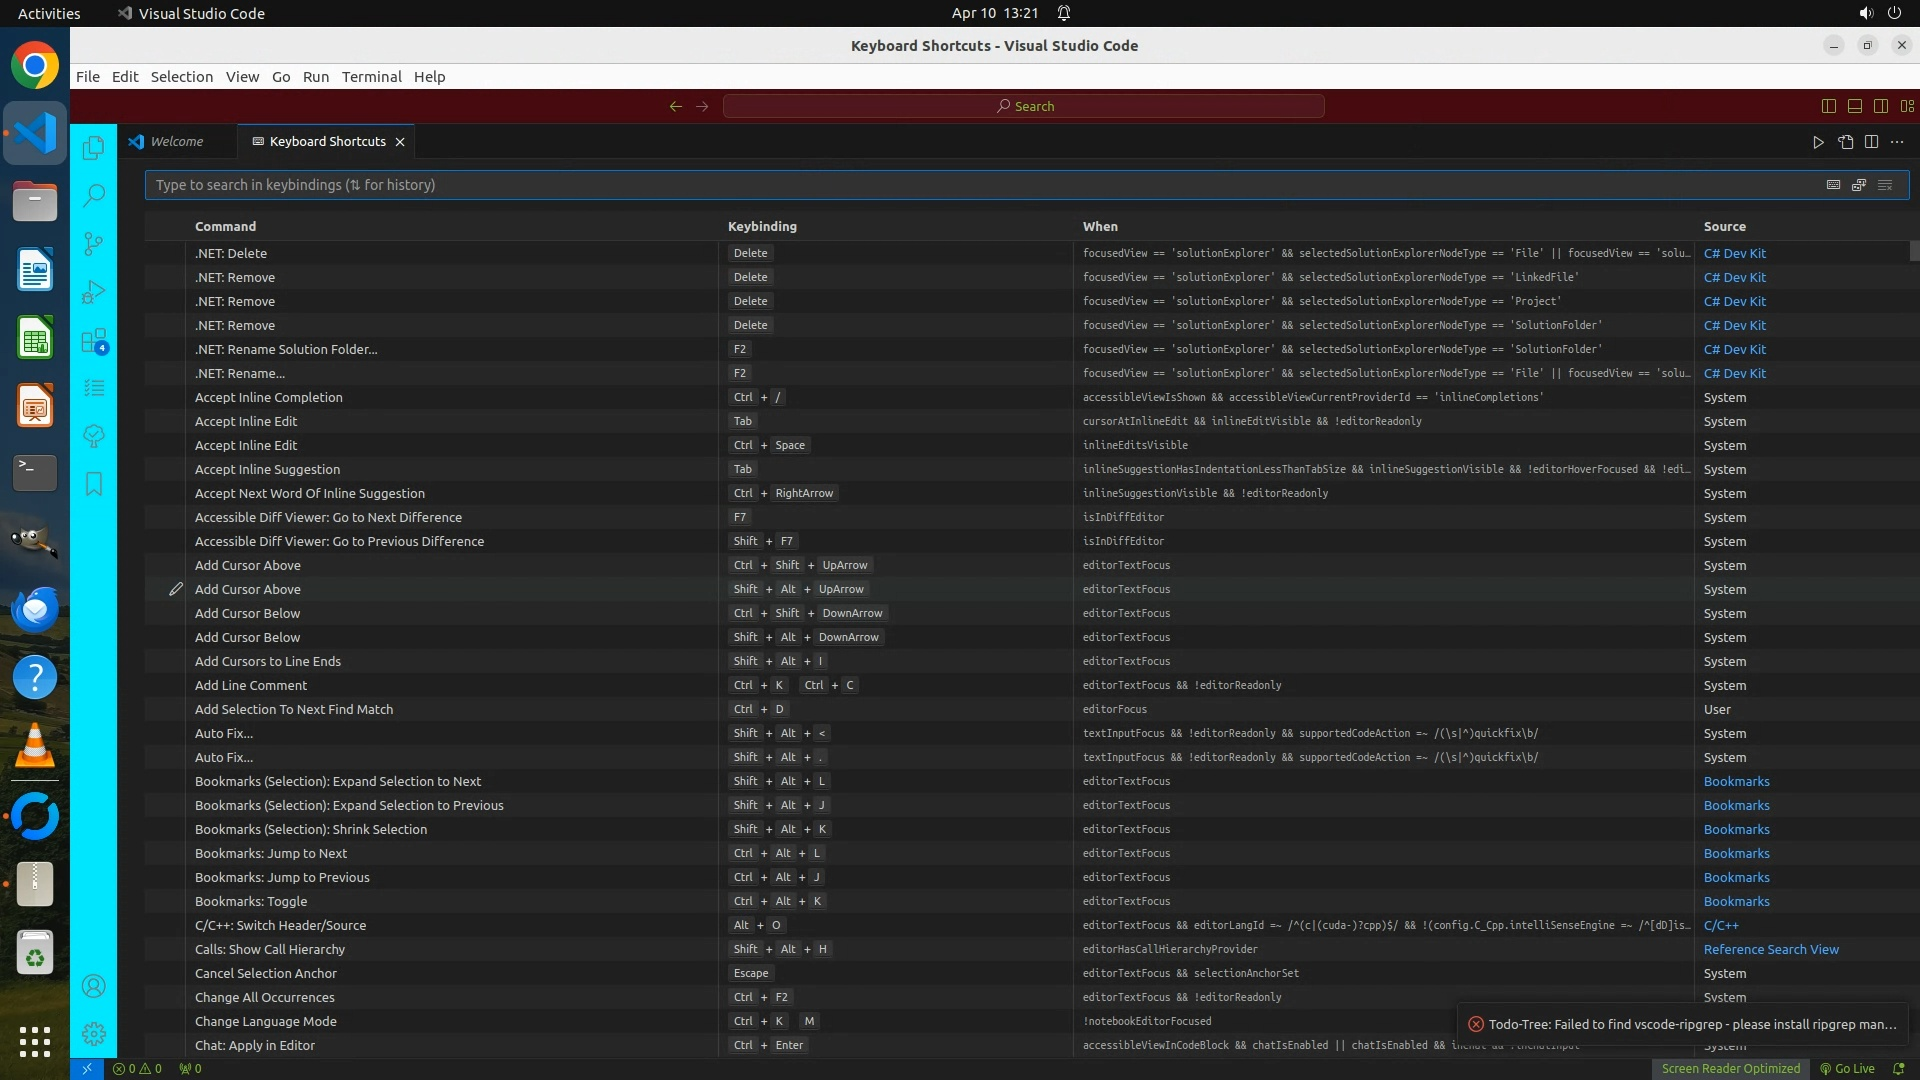Toggle Sort by Precedence in keybindings search
Image resolution: width=1920 pixels, height=1080 pixels.
(1859, 185)
